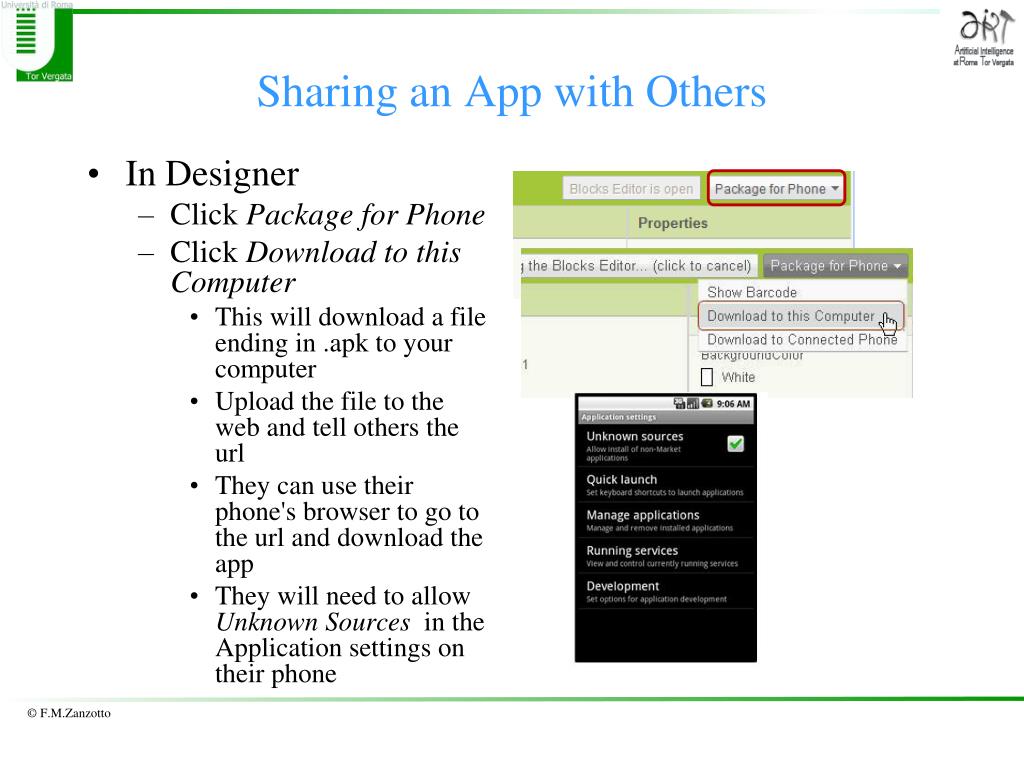Open Development setting on phone

(665, 591)
